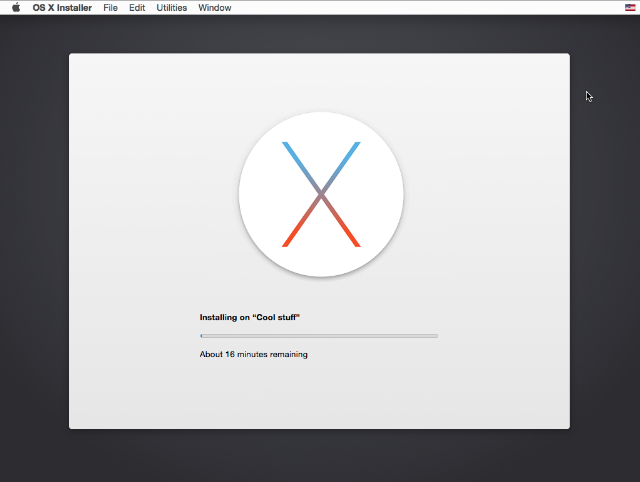
Task: Click the empty menu bar space beside Window
Action: point(424,7)
